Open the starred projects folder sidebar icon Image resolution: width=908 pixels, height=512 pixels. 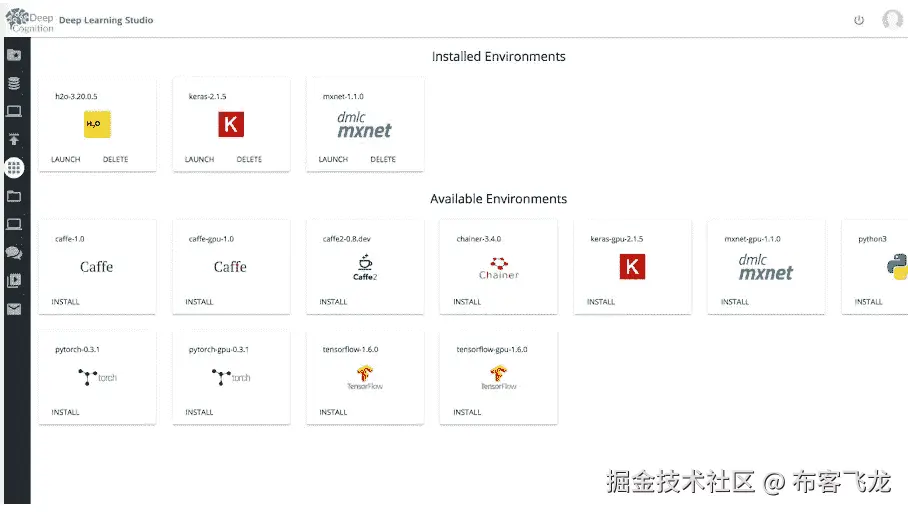coord(14,55)
